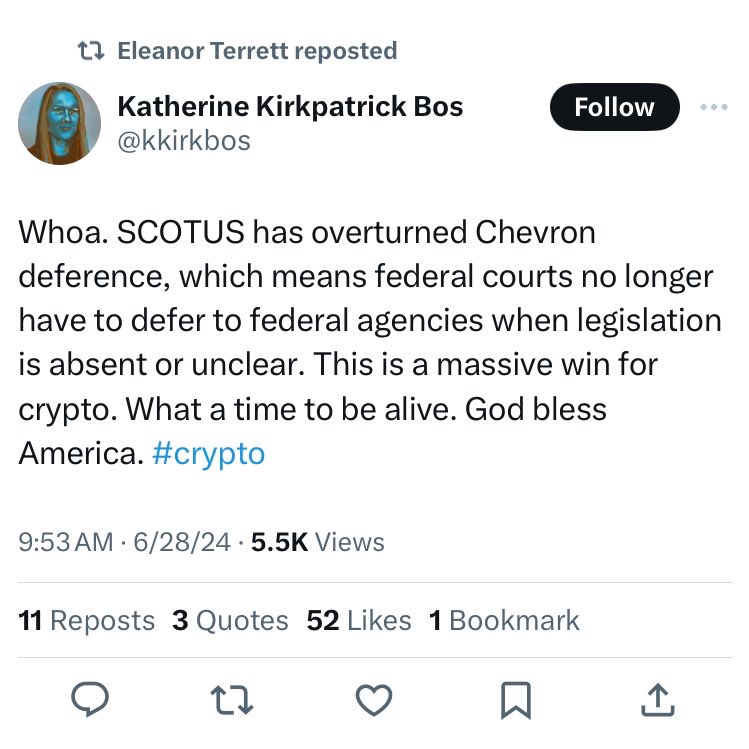This screenshot has height=749, width=749.
Task: Click the Katherine Kirkpatrick Bos display name
Action: coord(290,107)
